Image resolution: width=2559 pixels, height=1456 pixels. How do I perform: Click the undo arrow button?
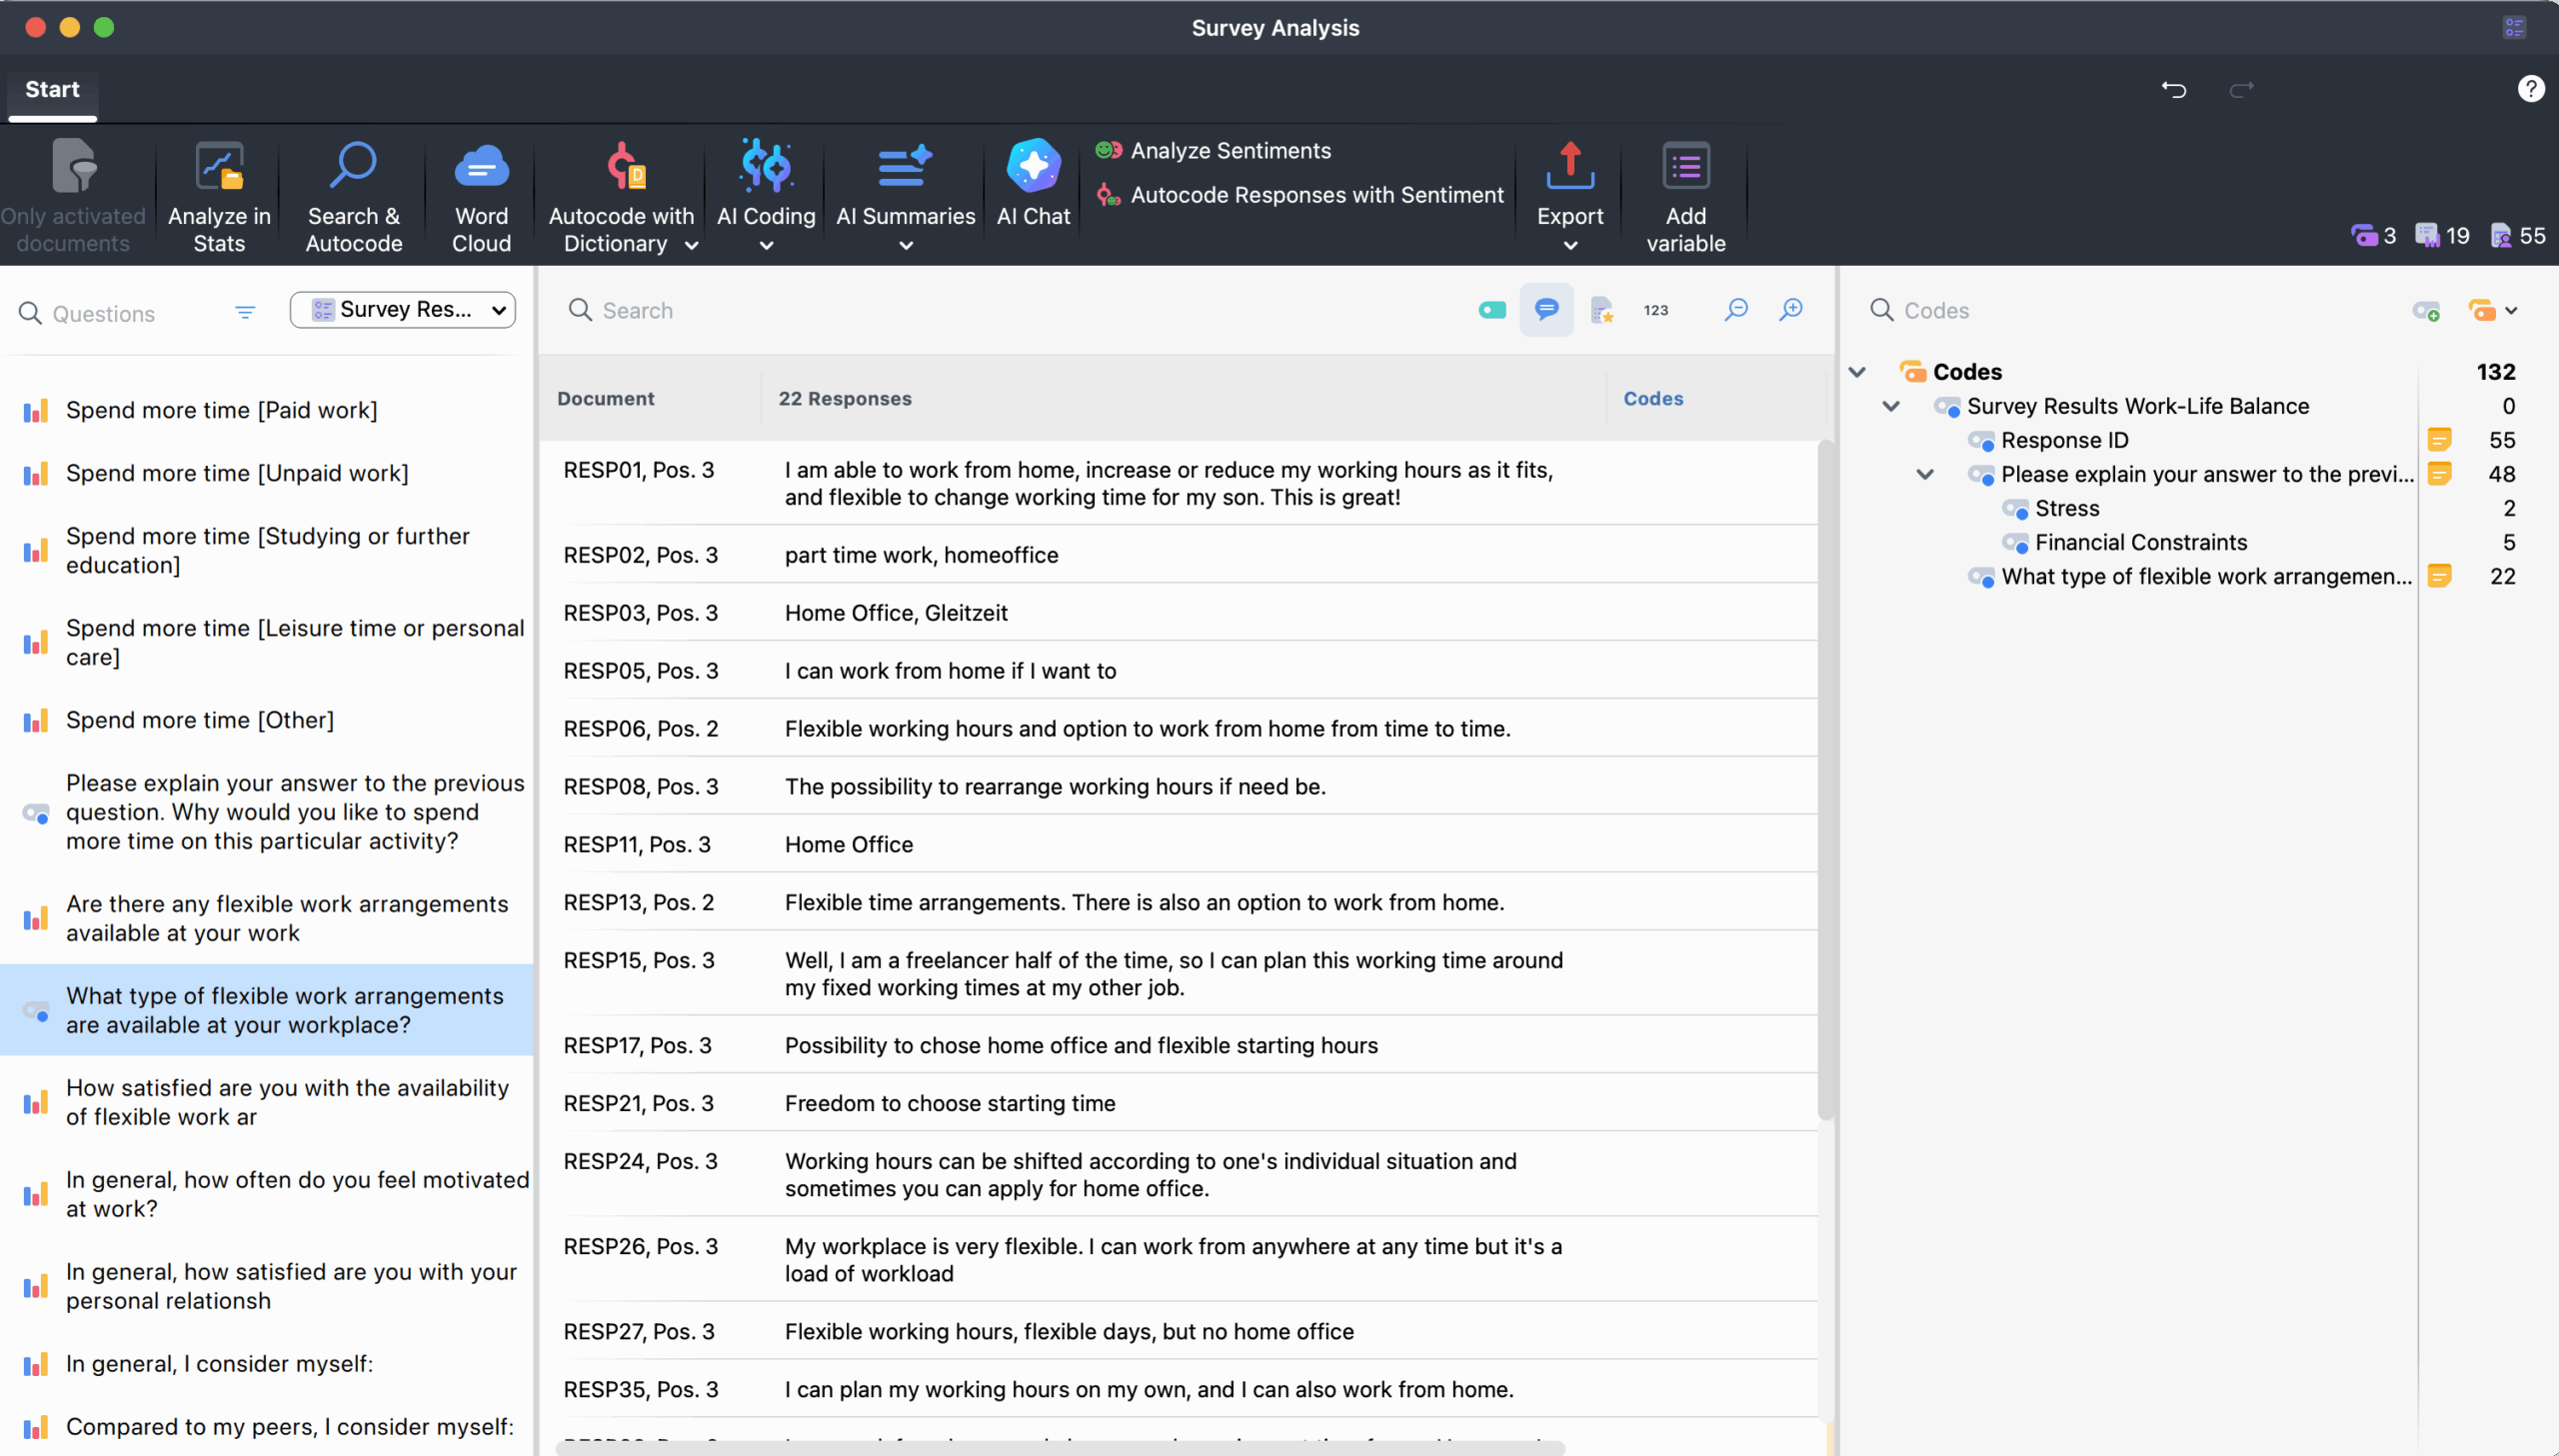pos(2175,89)
